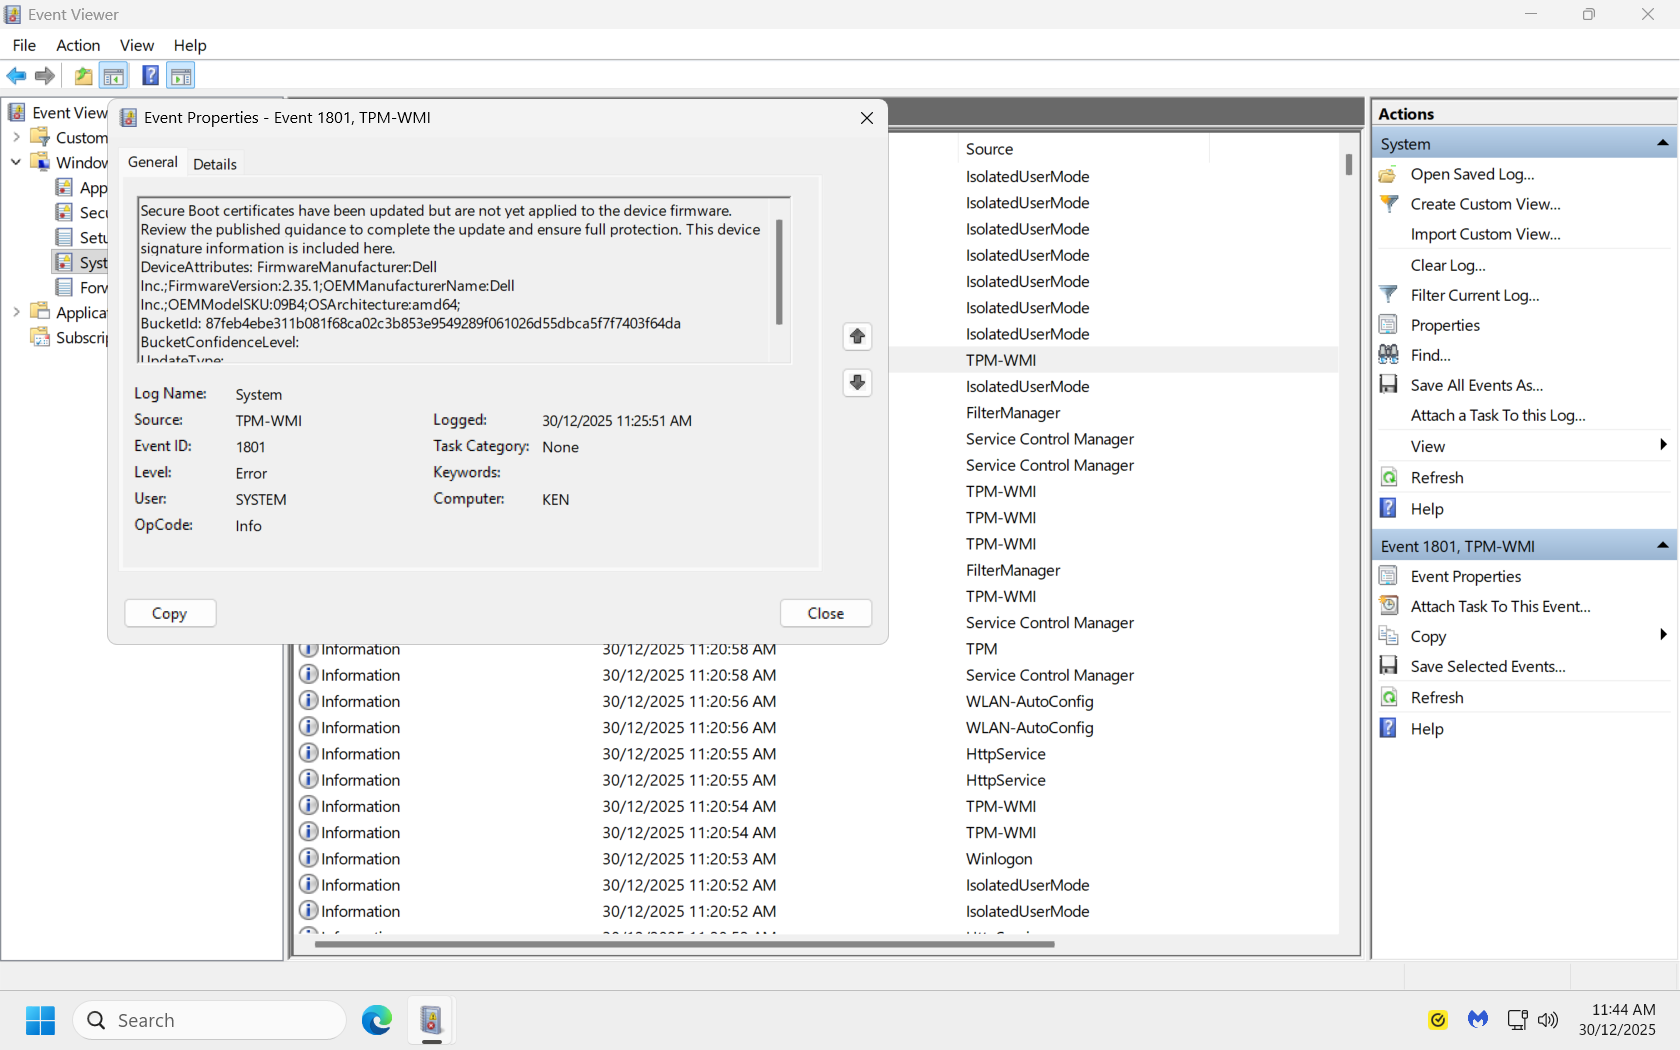1680x1050 pixels.
Task: Click the Find binoculars icon in Actions pane
Action: [x=1389, y=354]
